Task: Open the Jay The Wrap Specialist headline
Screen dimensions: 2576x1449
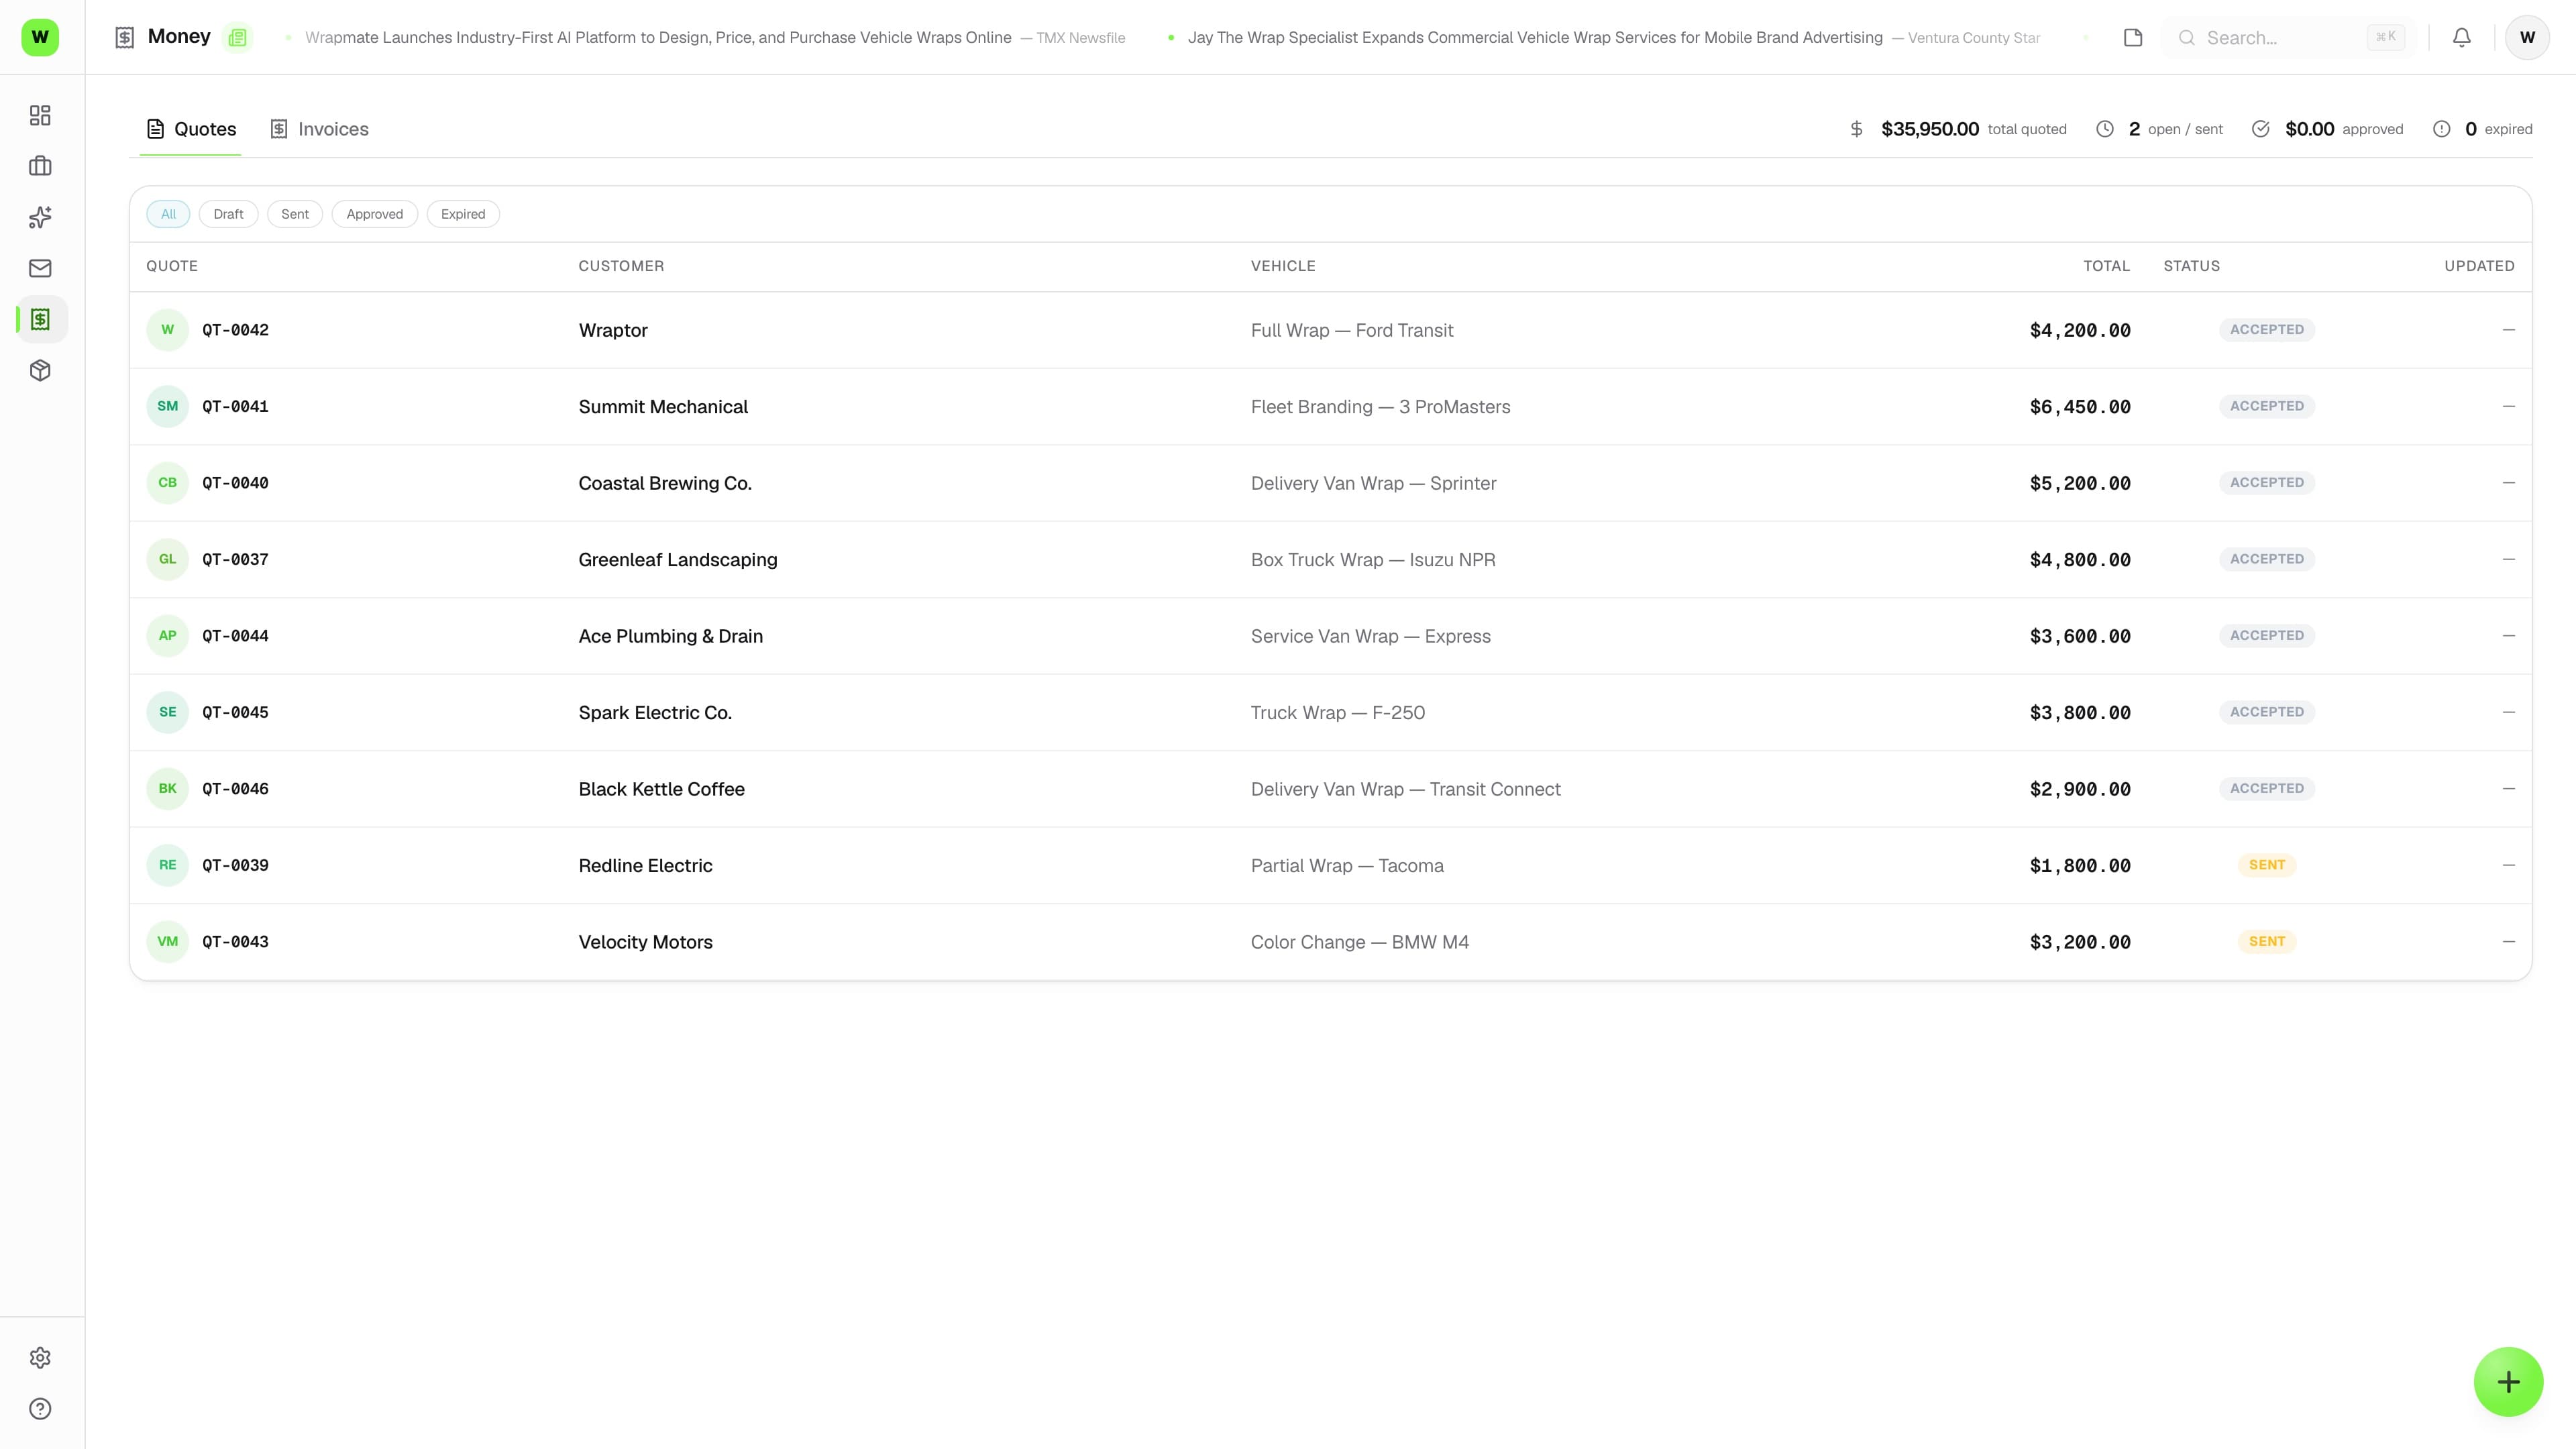Action: (1535, 37)
